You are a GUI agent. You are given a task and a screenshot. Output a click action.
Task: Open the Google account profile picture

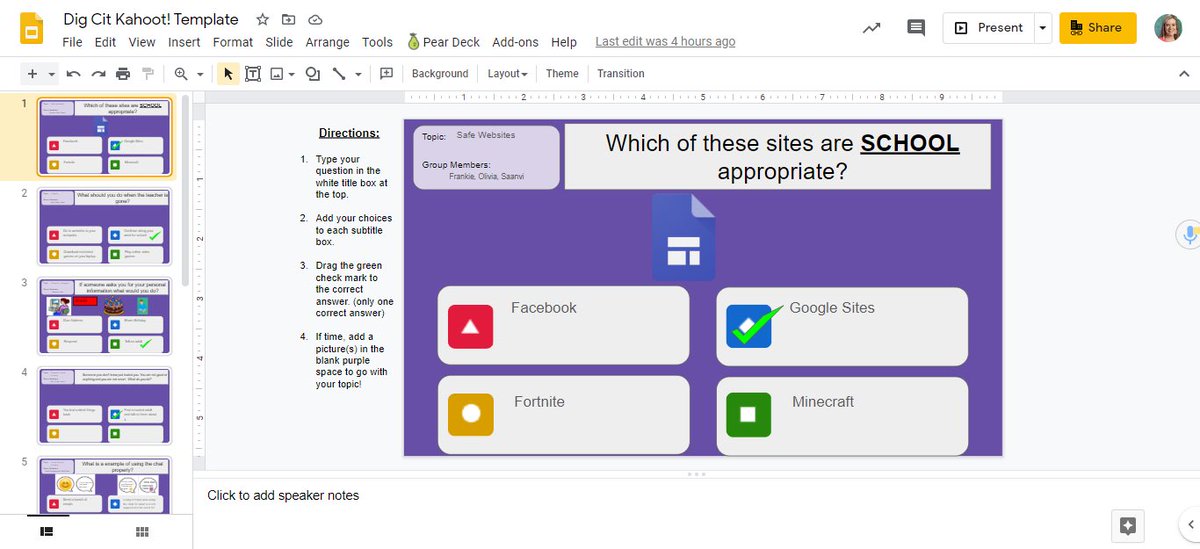[x=1168, y=28]
